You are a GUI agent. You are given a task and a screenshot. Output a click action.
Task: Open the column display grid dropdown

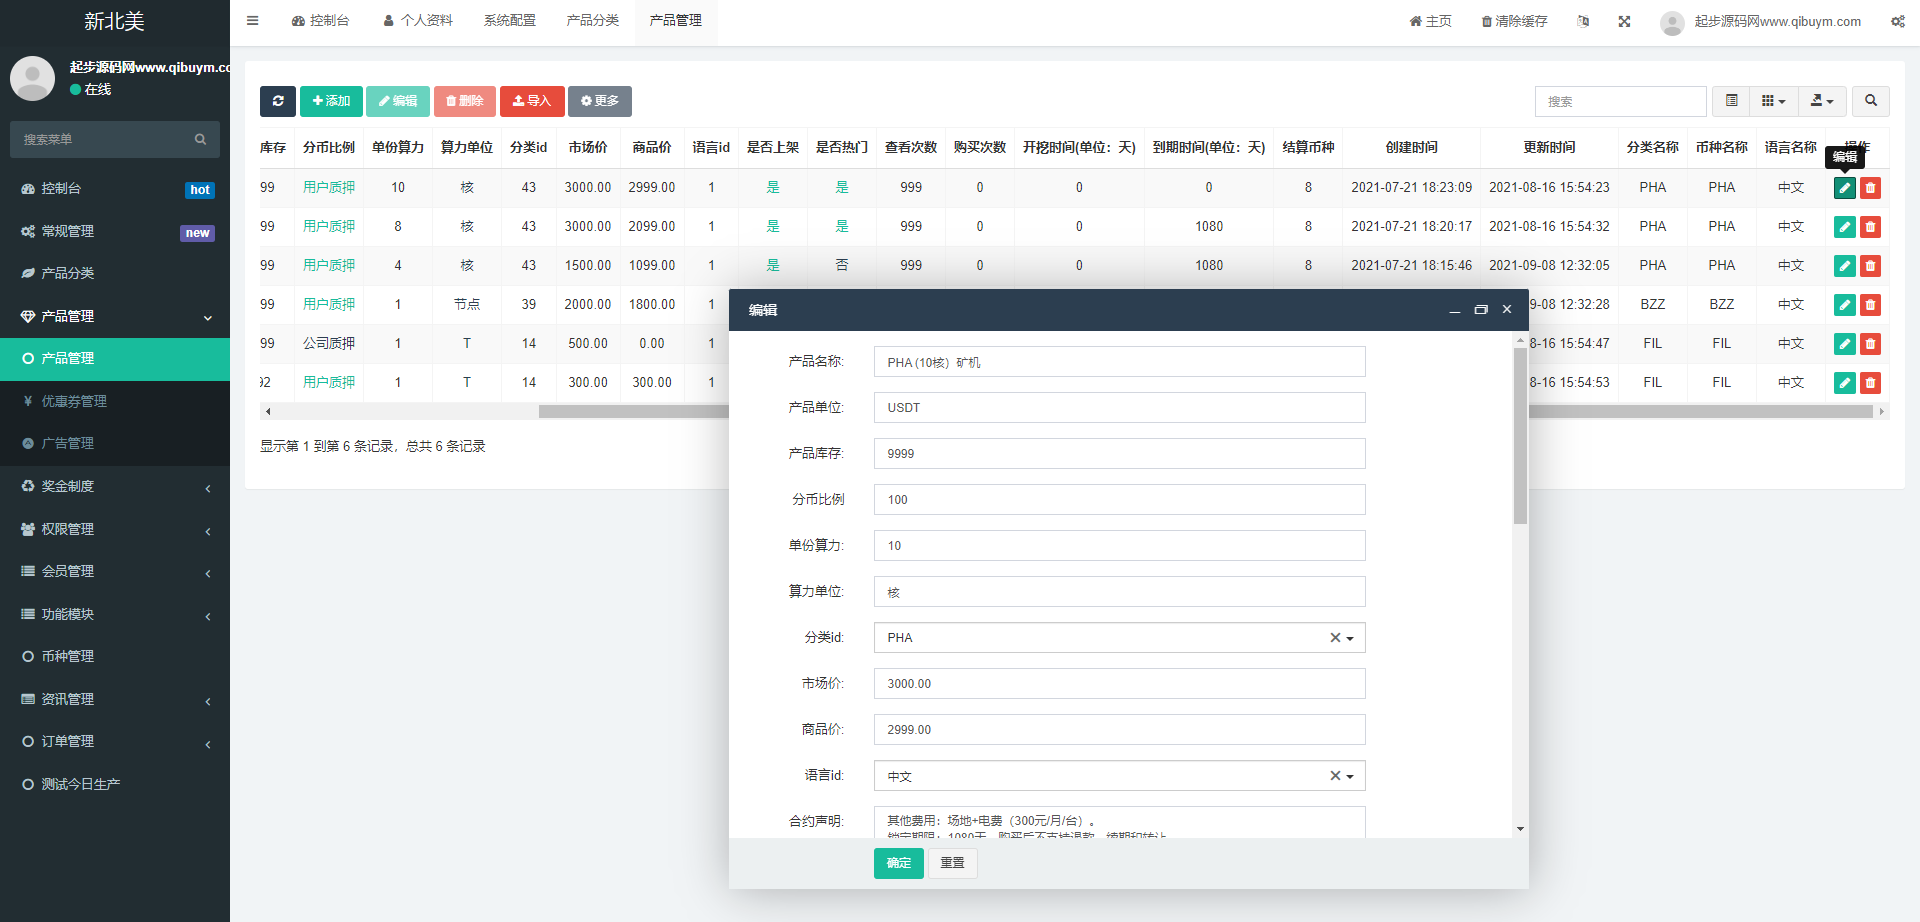coord(1773,101)
